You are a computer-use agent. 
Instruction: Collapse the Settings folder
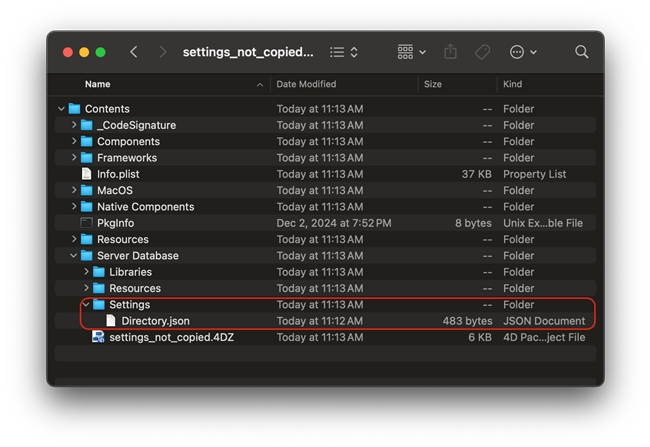point(86,305)
